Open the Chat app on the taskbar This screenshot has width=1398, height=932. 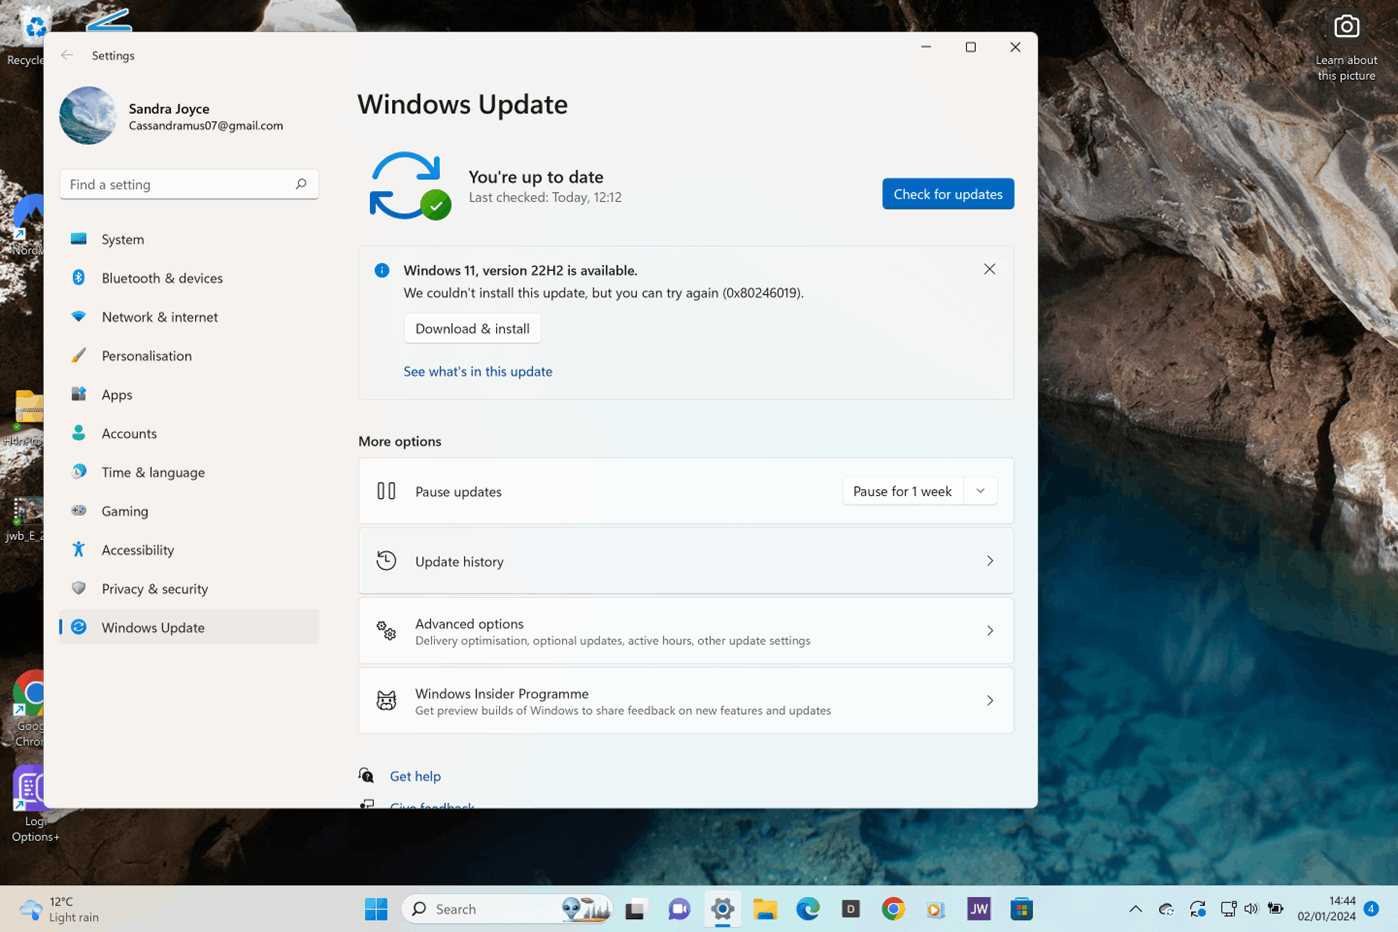click(679, 909)
